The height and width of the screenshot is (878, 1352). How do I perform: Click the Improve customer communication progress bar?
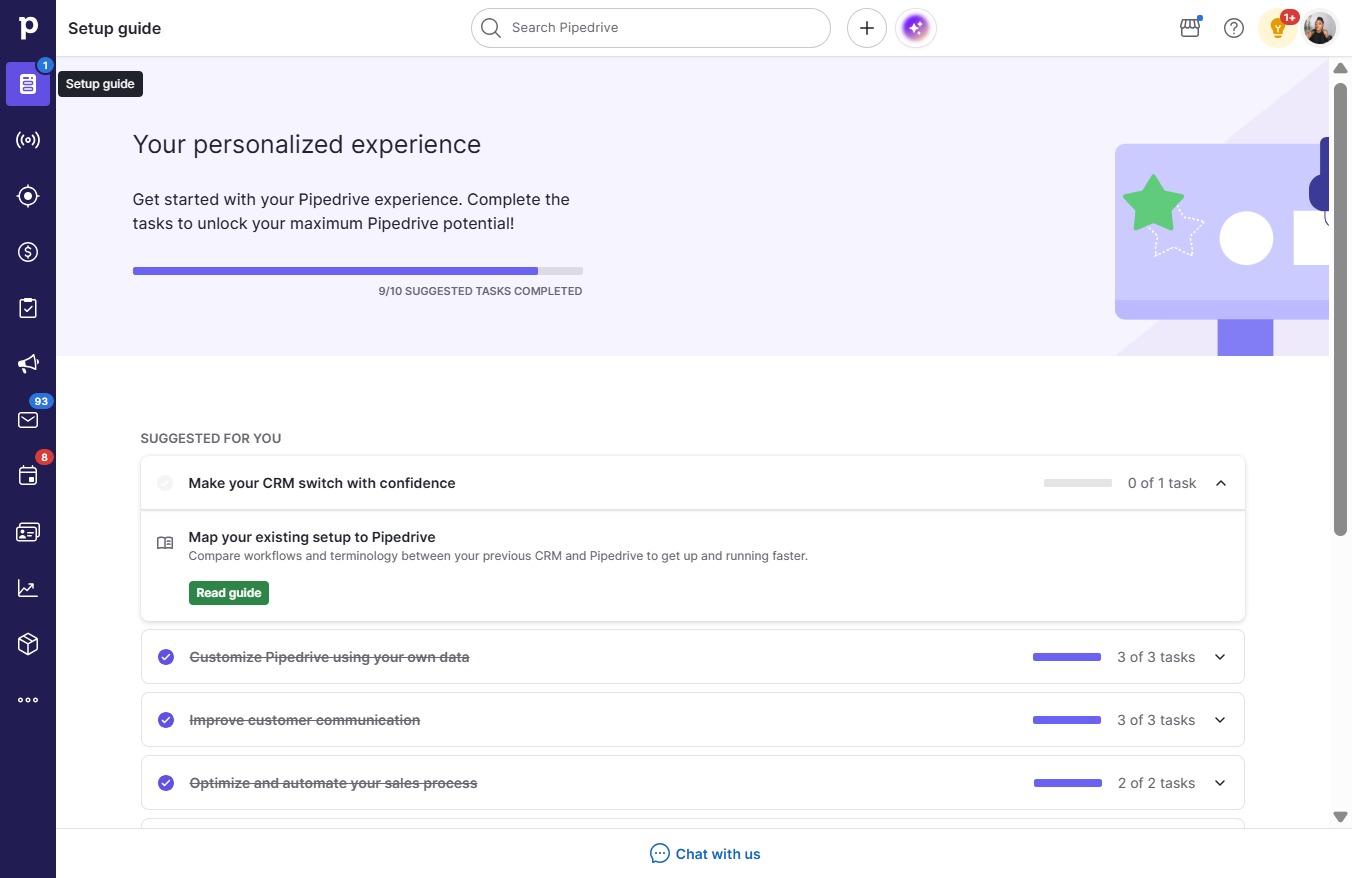[x=1067, y=720]
